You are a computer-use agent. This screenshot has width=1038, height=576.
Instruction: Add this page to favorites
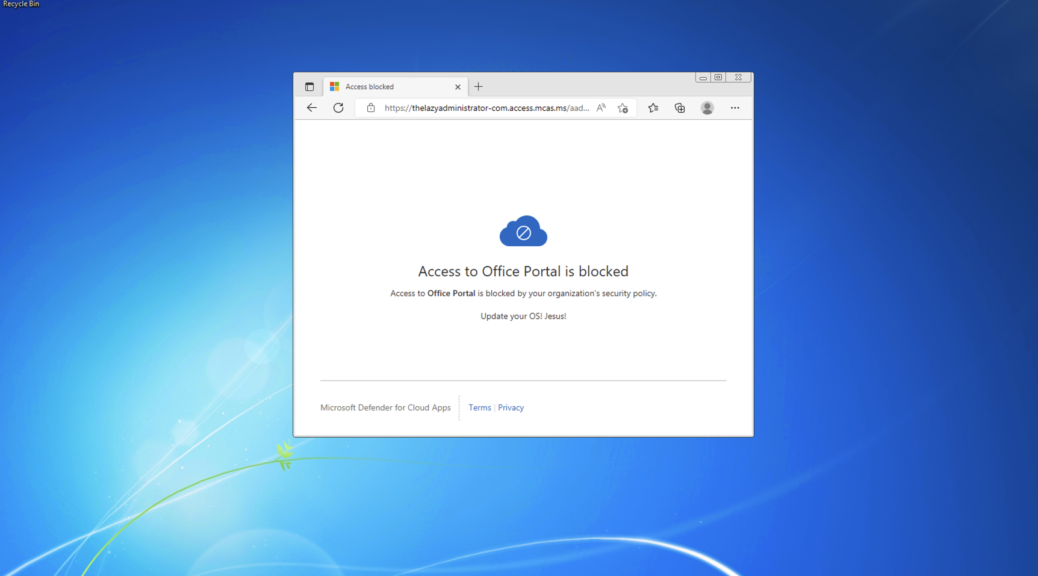(623, 108)
